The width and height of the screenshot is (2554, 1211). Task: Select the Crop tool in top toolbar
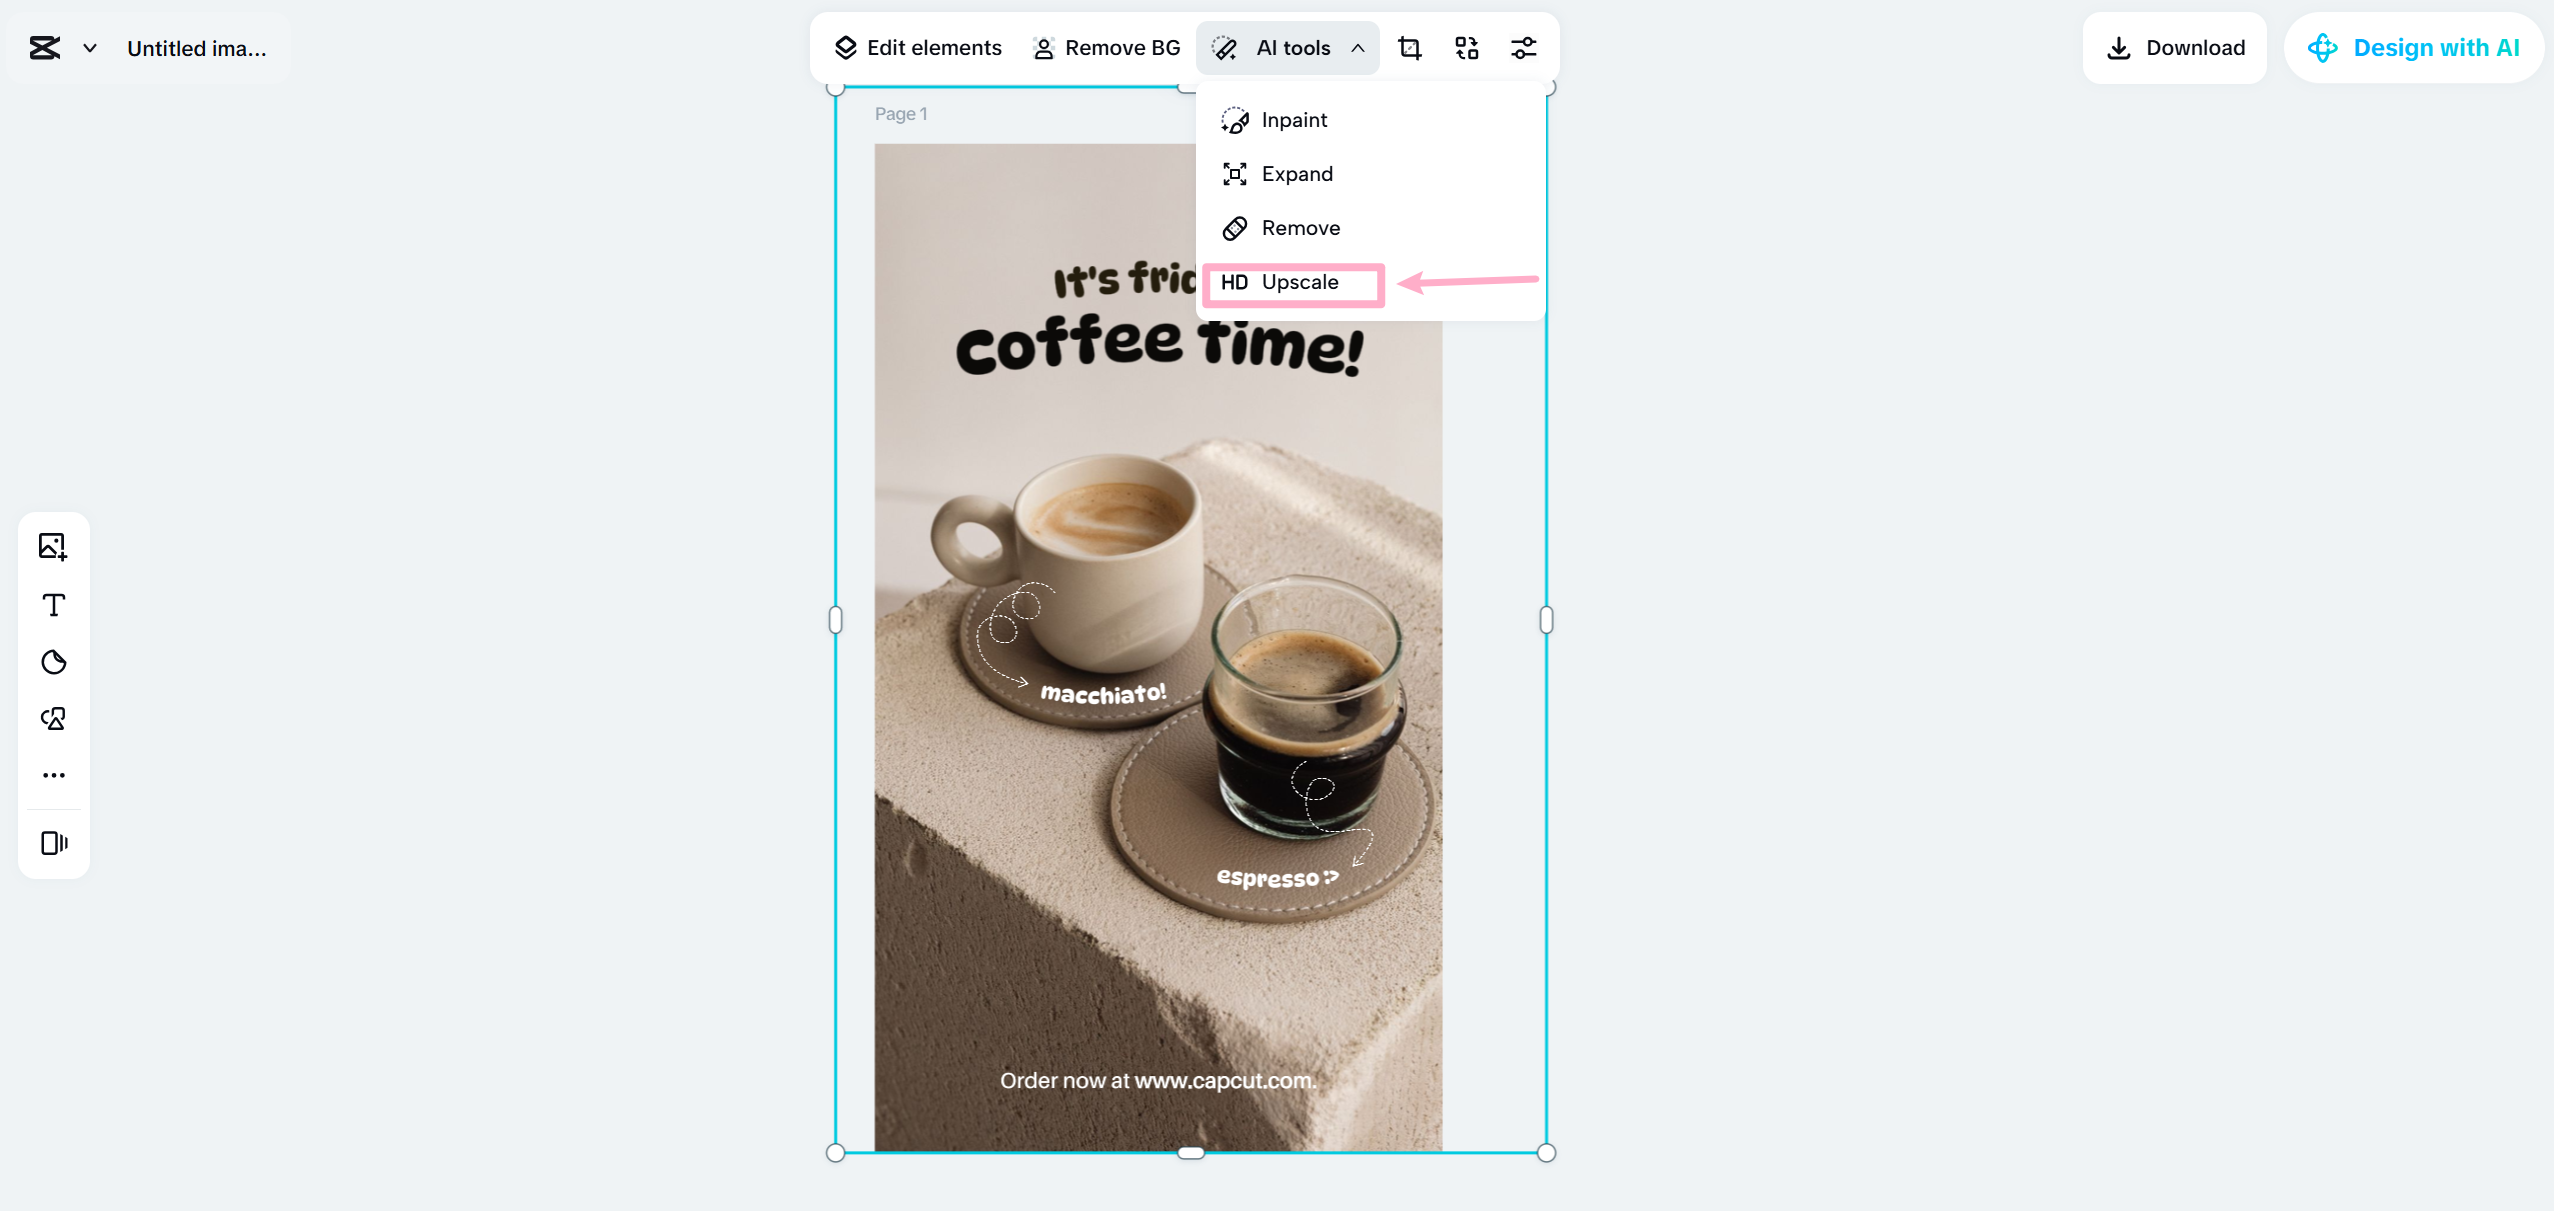(1409, 47)
